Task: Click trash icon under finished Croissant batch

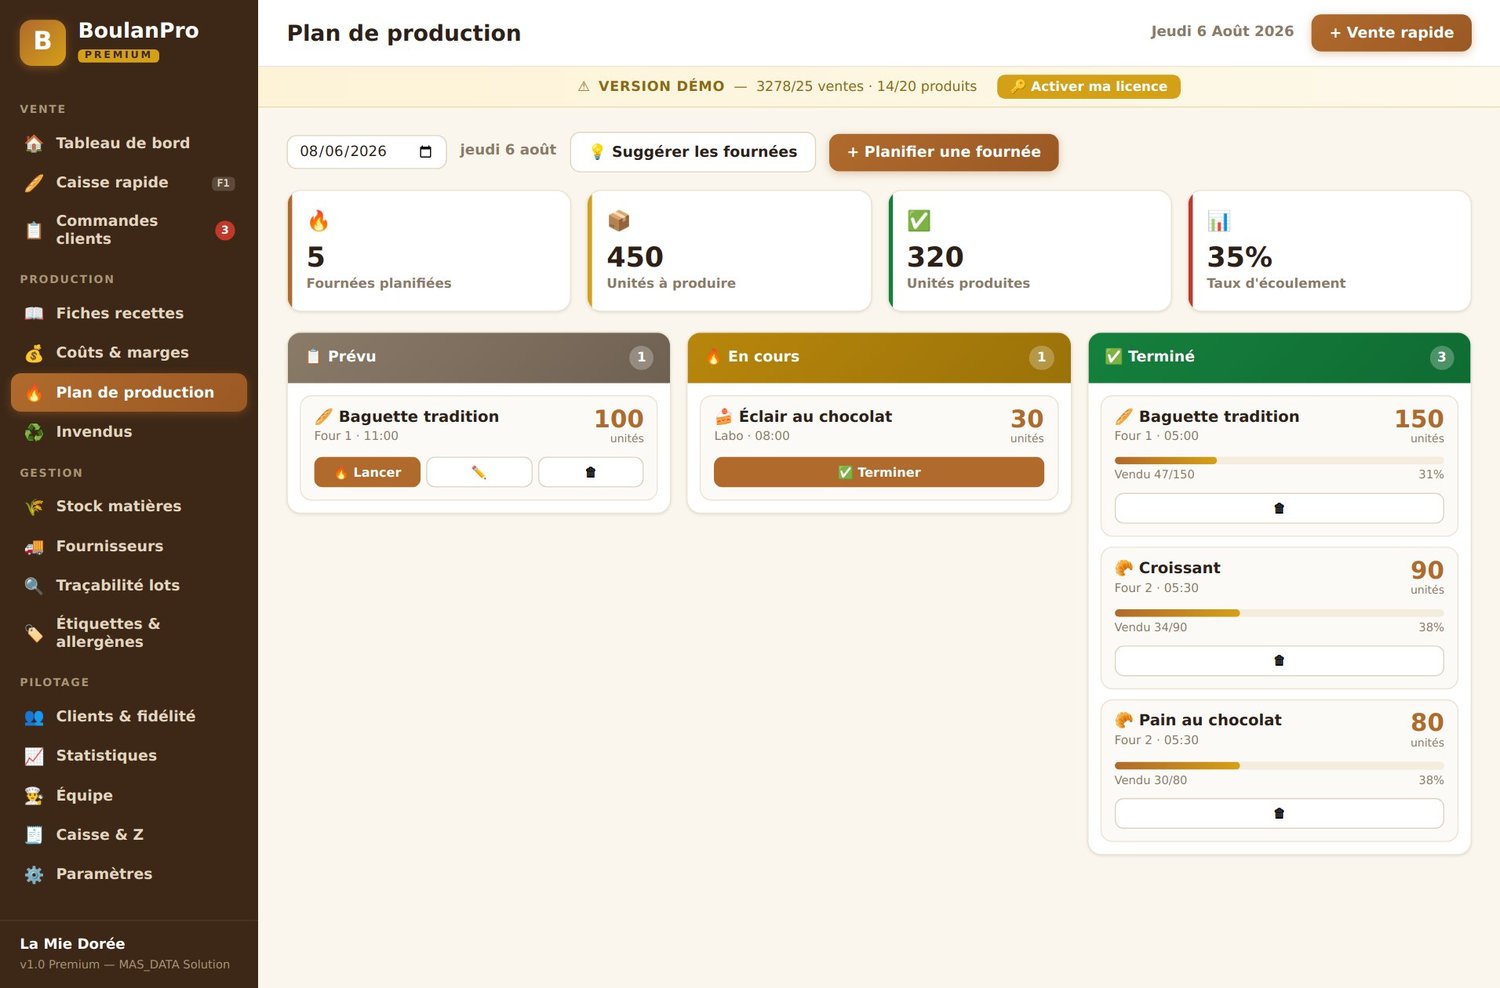Action: (x=1279, y=661)
